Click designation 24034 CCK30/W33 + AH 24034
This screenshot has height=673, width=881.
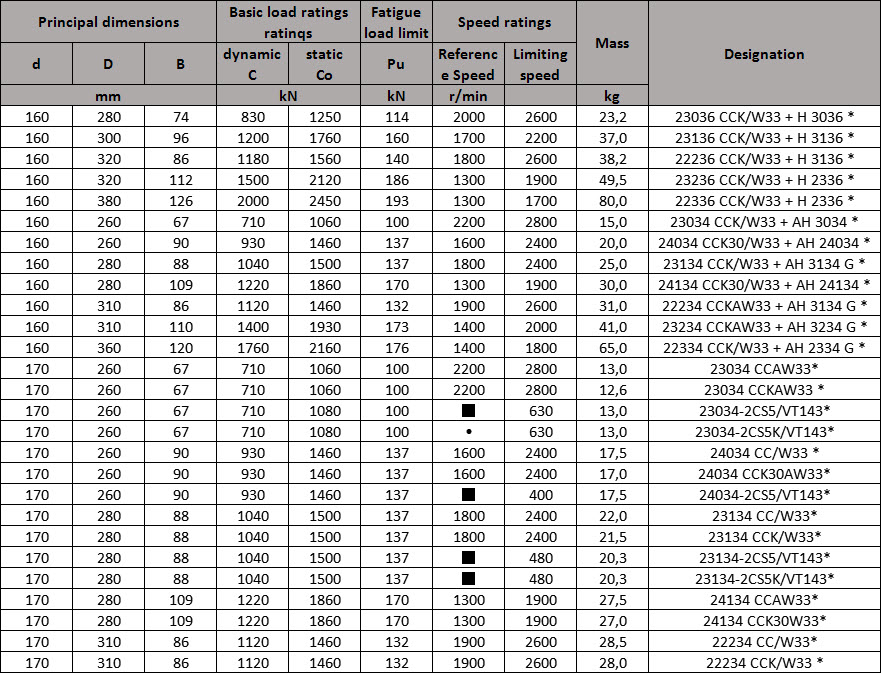click(764, 243)
